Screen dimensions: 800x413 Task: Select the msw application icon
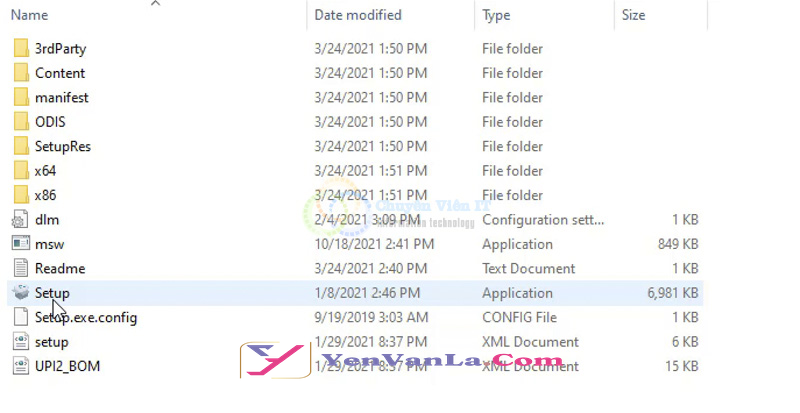21,244
